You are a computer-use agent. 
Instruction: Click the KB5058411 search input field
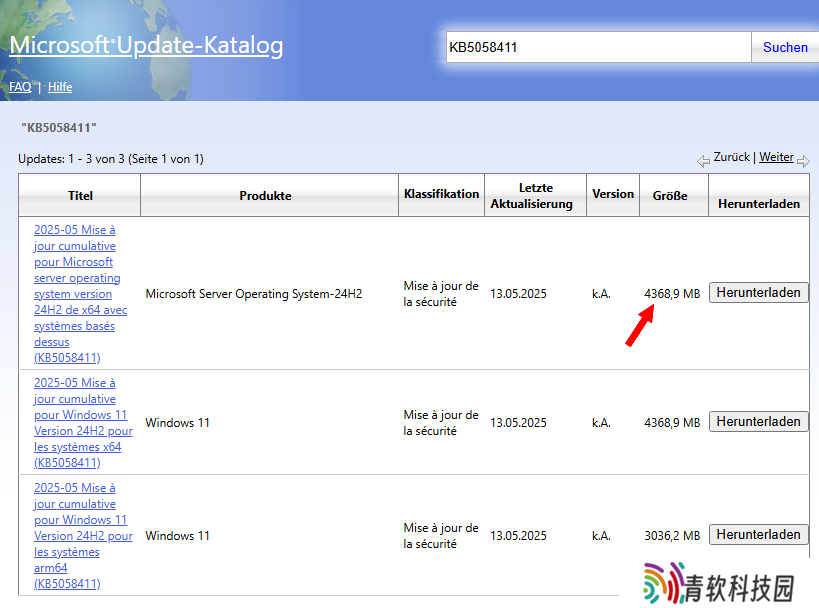(599, 47)
